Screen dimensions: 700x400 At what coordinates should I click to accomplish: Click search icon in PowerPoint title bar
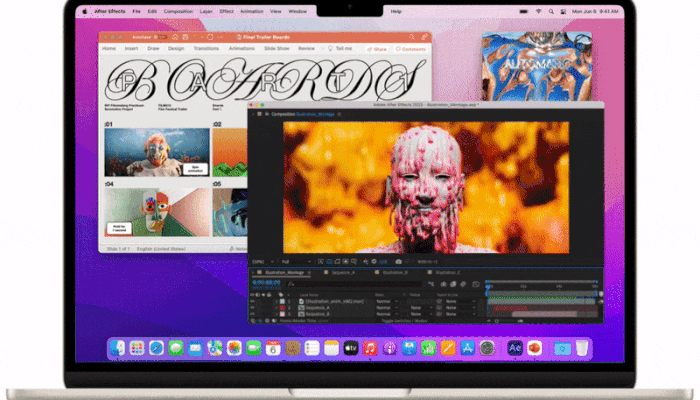[412, 37]
